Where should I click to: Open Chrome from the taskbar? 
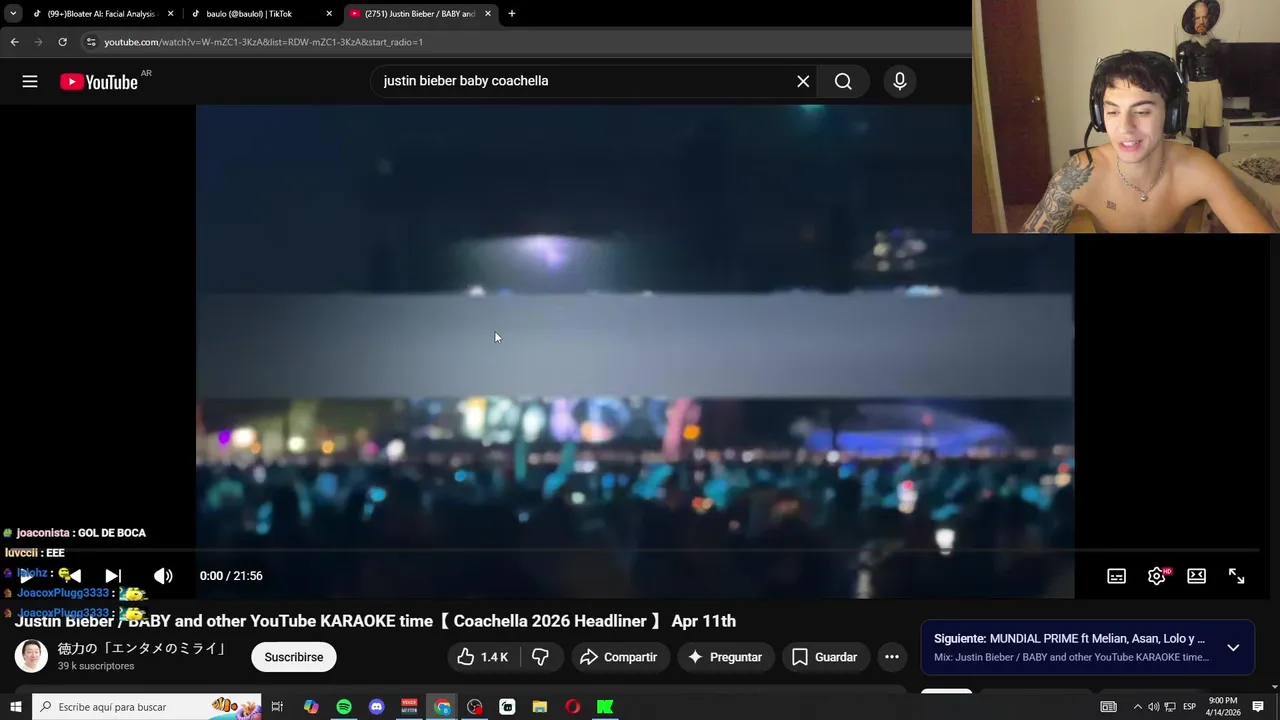(x=442, y=707)
